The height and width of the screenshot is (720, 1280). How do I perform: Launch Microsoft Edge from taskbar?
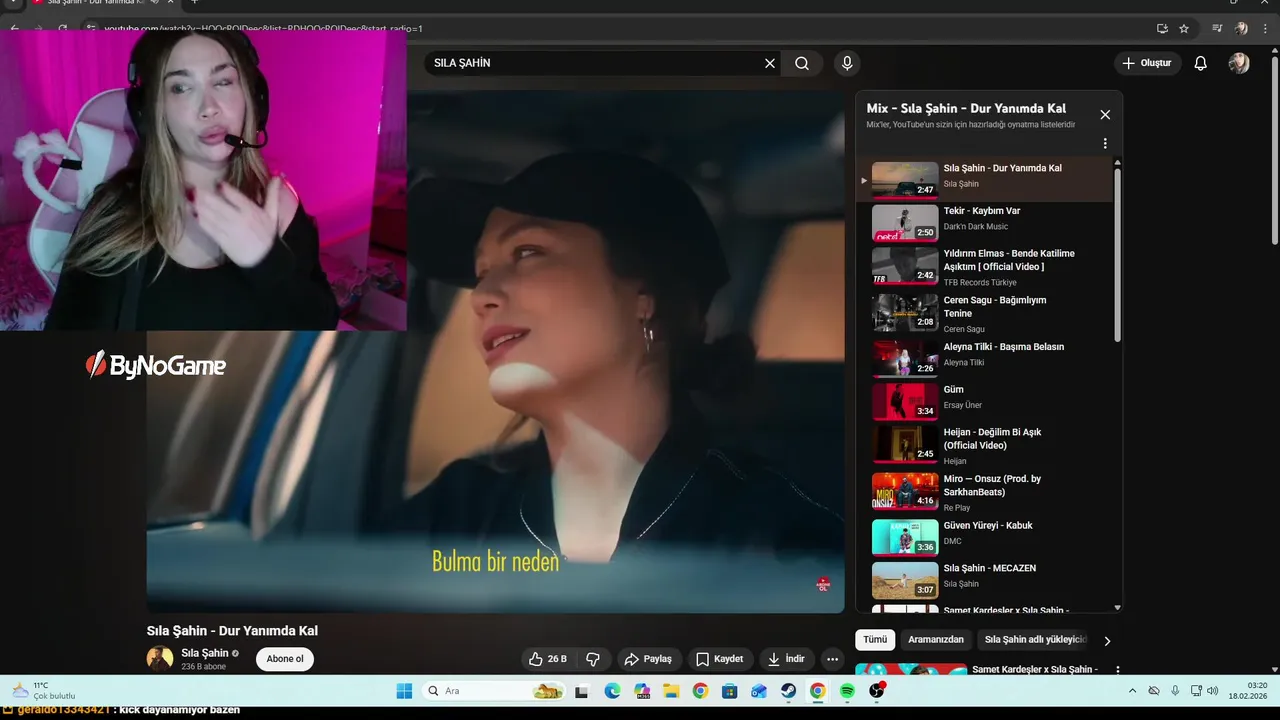click(612, 691)
